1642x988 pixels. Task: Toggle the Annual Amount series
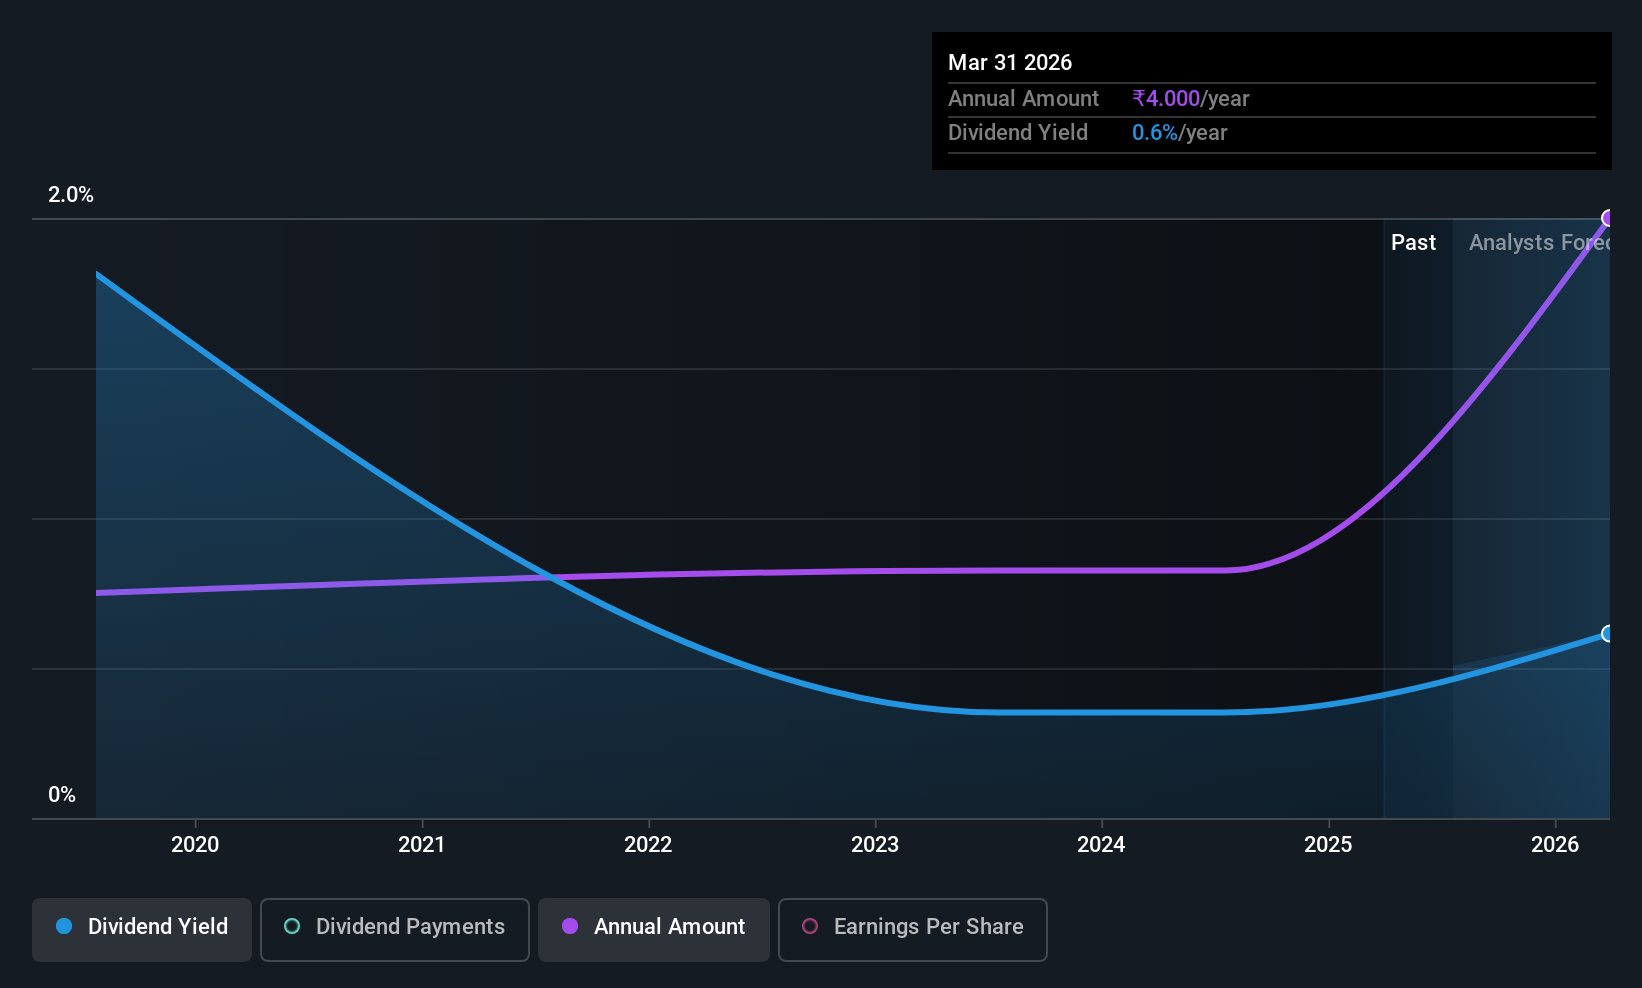click(x=654, y=930)
